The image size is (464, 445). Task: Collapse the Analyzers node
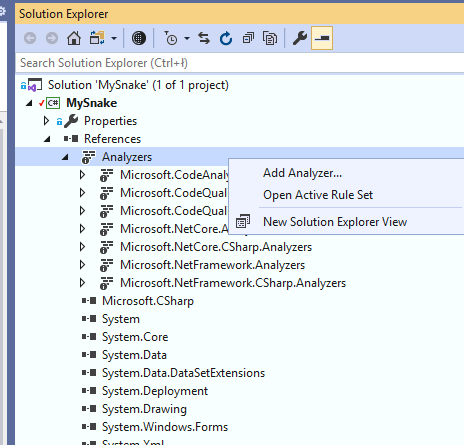click(65, 157)
